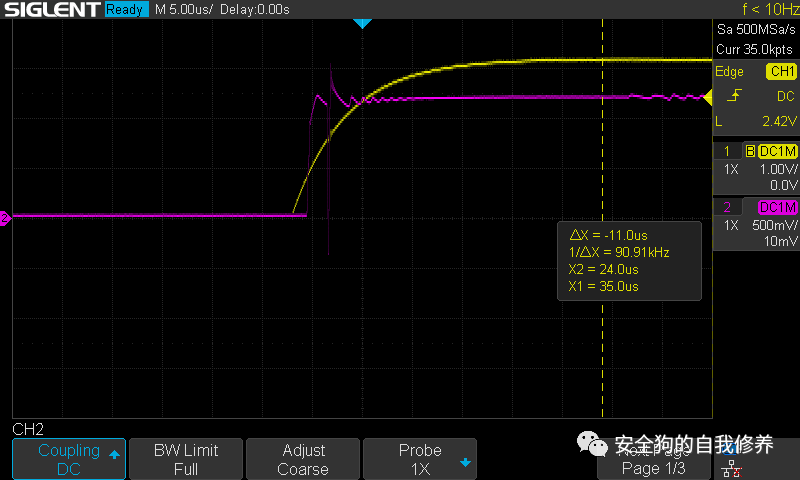Click the X2 = 24.0us cursor value

click(x=603, y=269)
